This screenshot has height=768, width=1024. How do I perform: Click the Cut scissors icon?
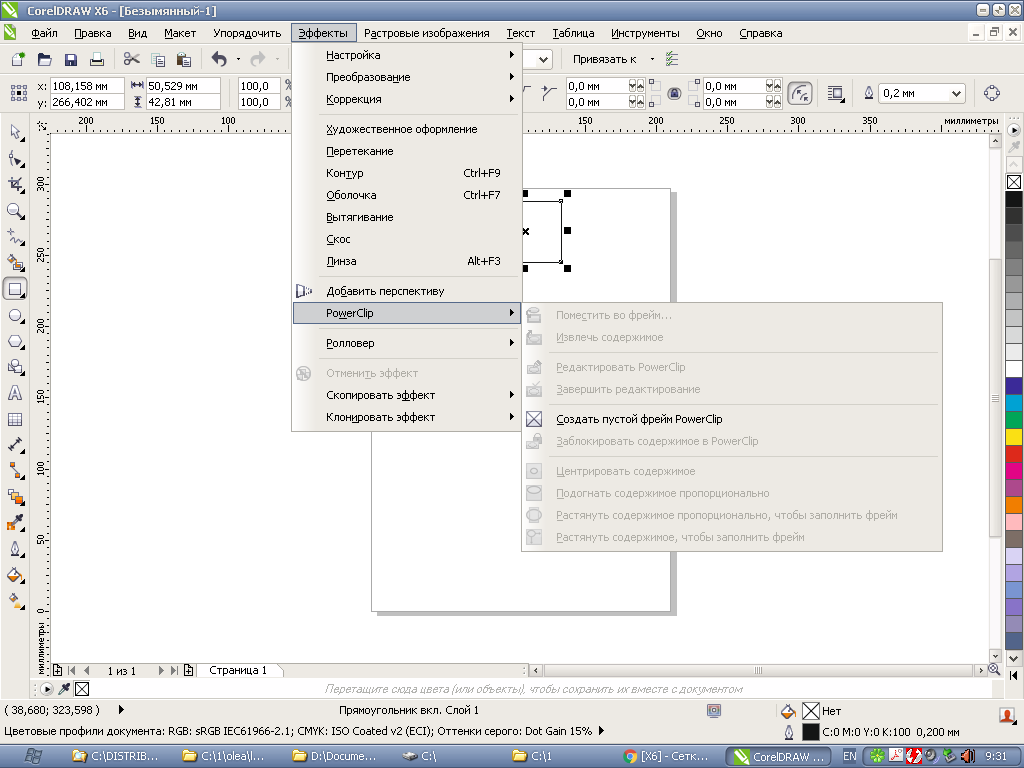coord(131,59)
